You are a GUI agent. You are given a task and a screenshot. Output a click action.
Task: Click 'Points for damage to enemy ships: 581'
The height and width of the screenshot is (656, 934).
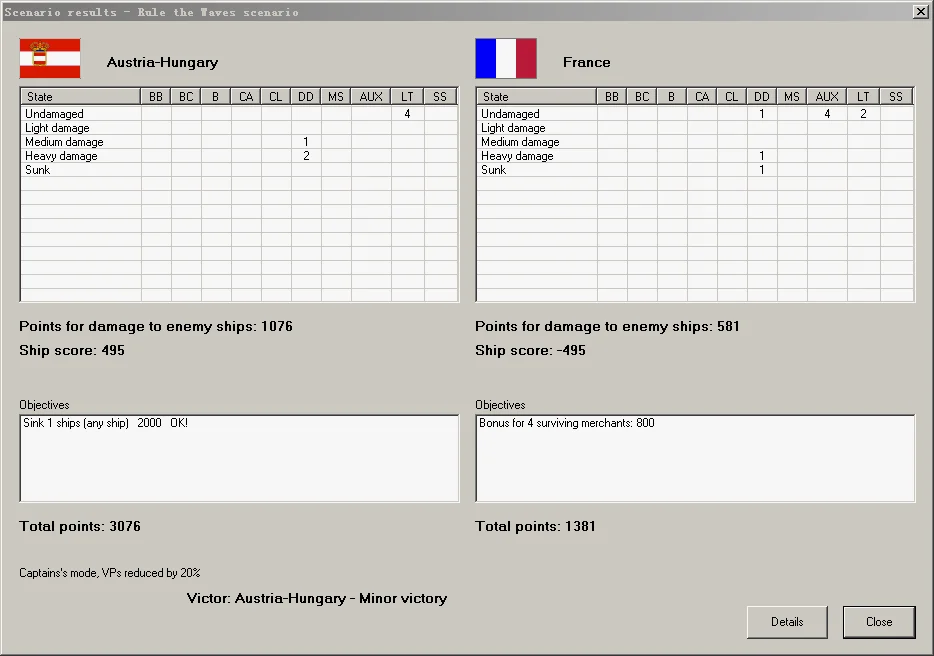(607, 327)
